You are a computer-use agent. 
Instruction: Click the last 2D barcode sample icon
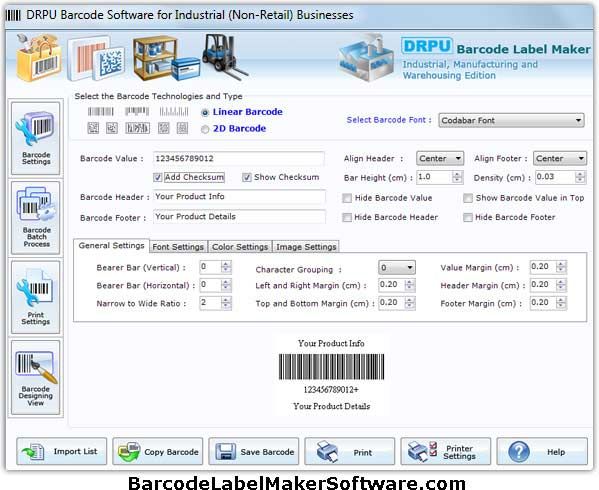tap(182, 128)
